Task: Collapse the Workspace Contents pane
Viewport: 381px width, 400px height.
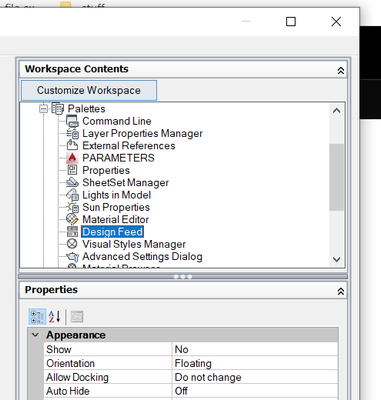Action: point(341,71)
